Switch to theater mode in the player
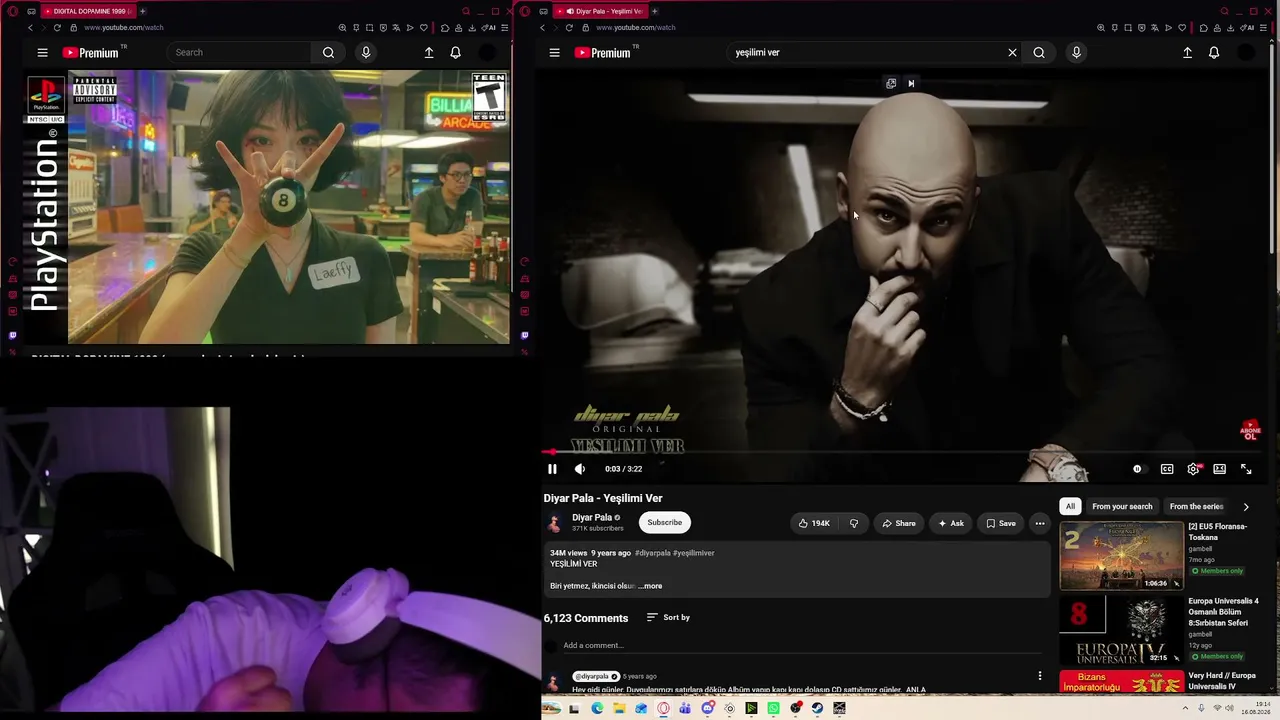The height and width of the screenshot is (720, 1280). (1220, 469)
